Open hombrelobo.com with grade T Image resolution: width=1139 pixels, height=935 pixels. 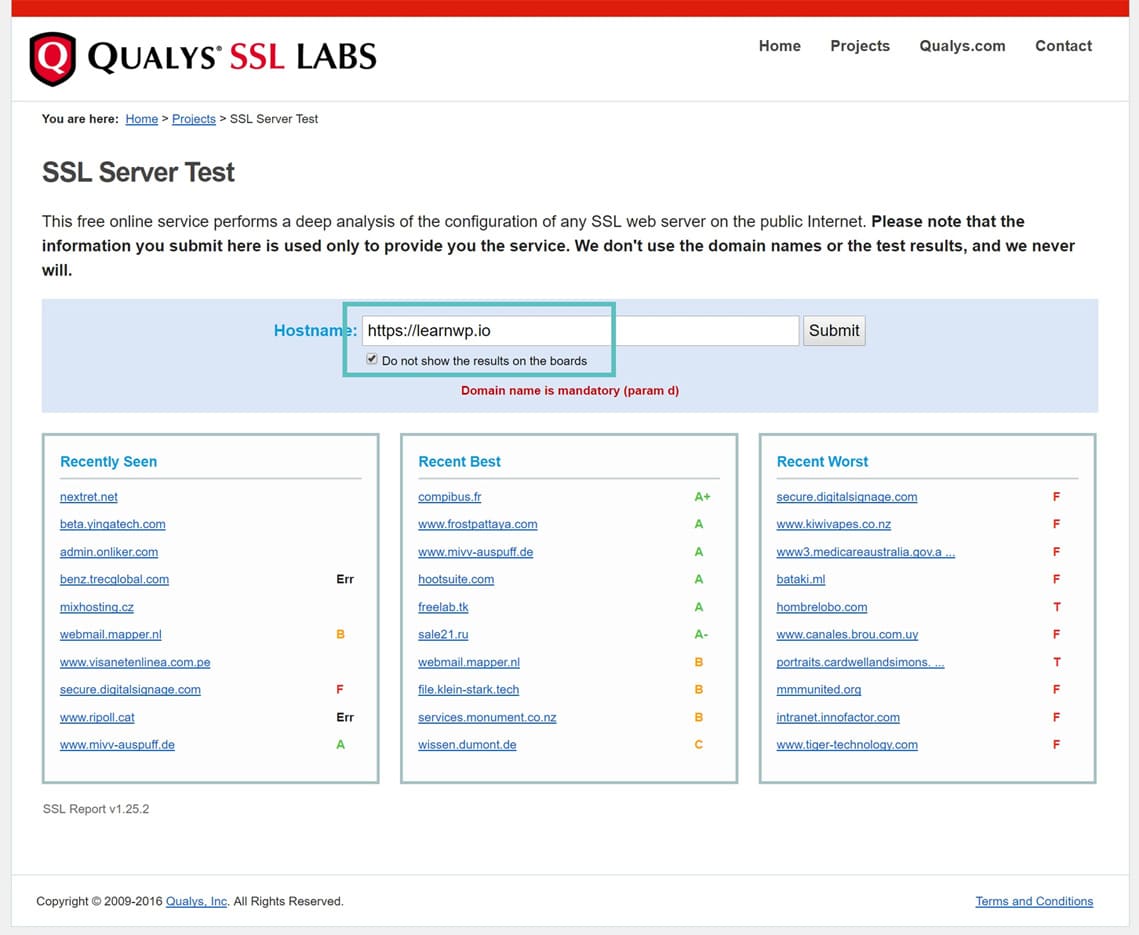point(822,606)
